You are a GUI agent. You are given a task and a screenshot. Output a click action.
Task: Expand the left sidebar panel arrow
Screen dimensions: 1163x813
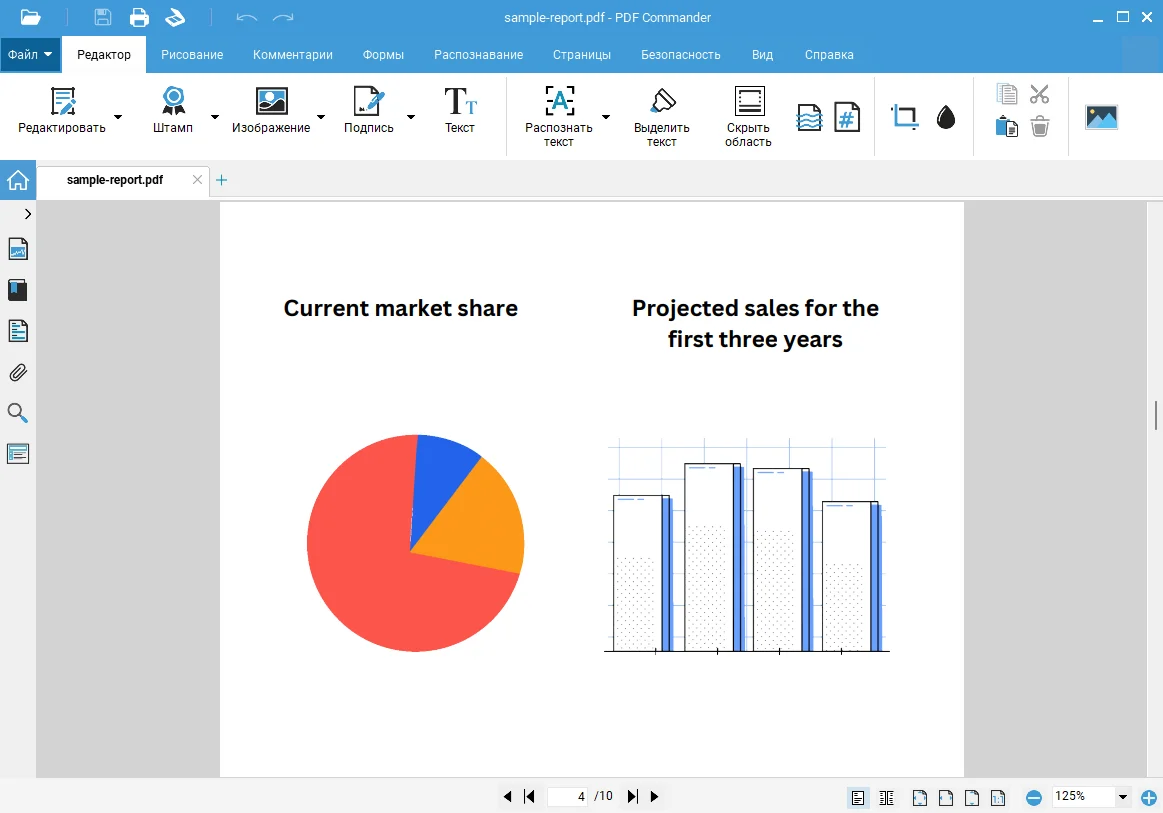pos(27,214)
